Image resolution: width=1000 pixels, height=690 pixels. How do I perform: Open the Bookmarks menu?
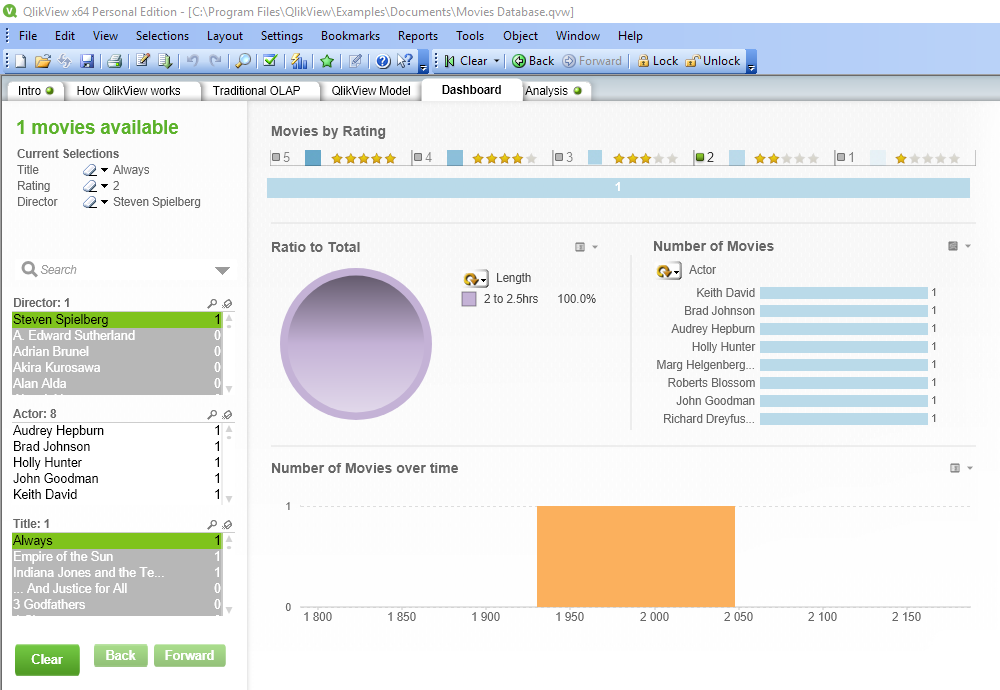click(x=350, y=36)
